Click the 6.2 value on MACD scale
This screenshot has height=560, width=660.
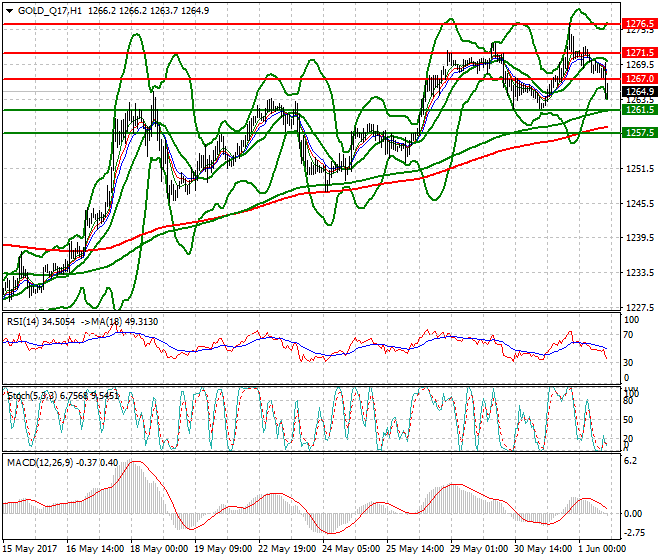coord(631,461)
